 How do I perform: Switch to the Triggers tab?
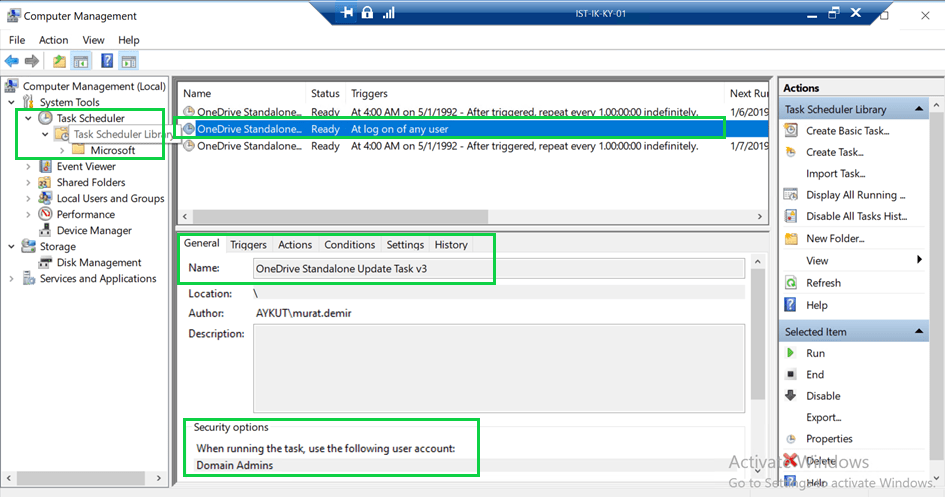(x=248, y=245)
